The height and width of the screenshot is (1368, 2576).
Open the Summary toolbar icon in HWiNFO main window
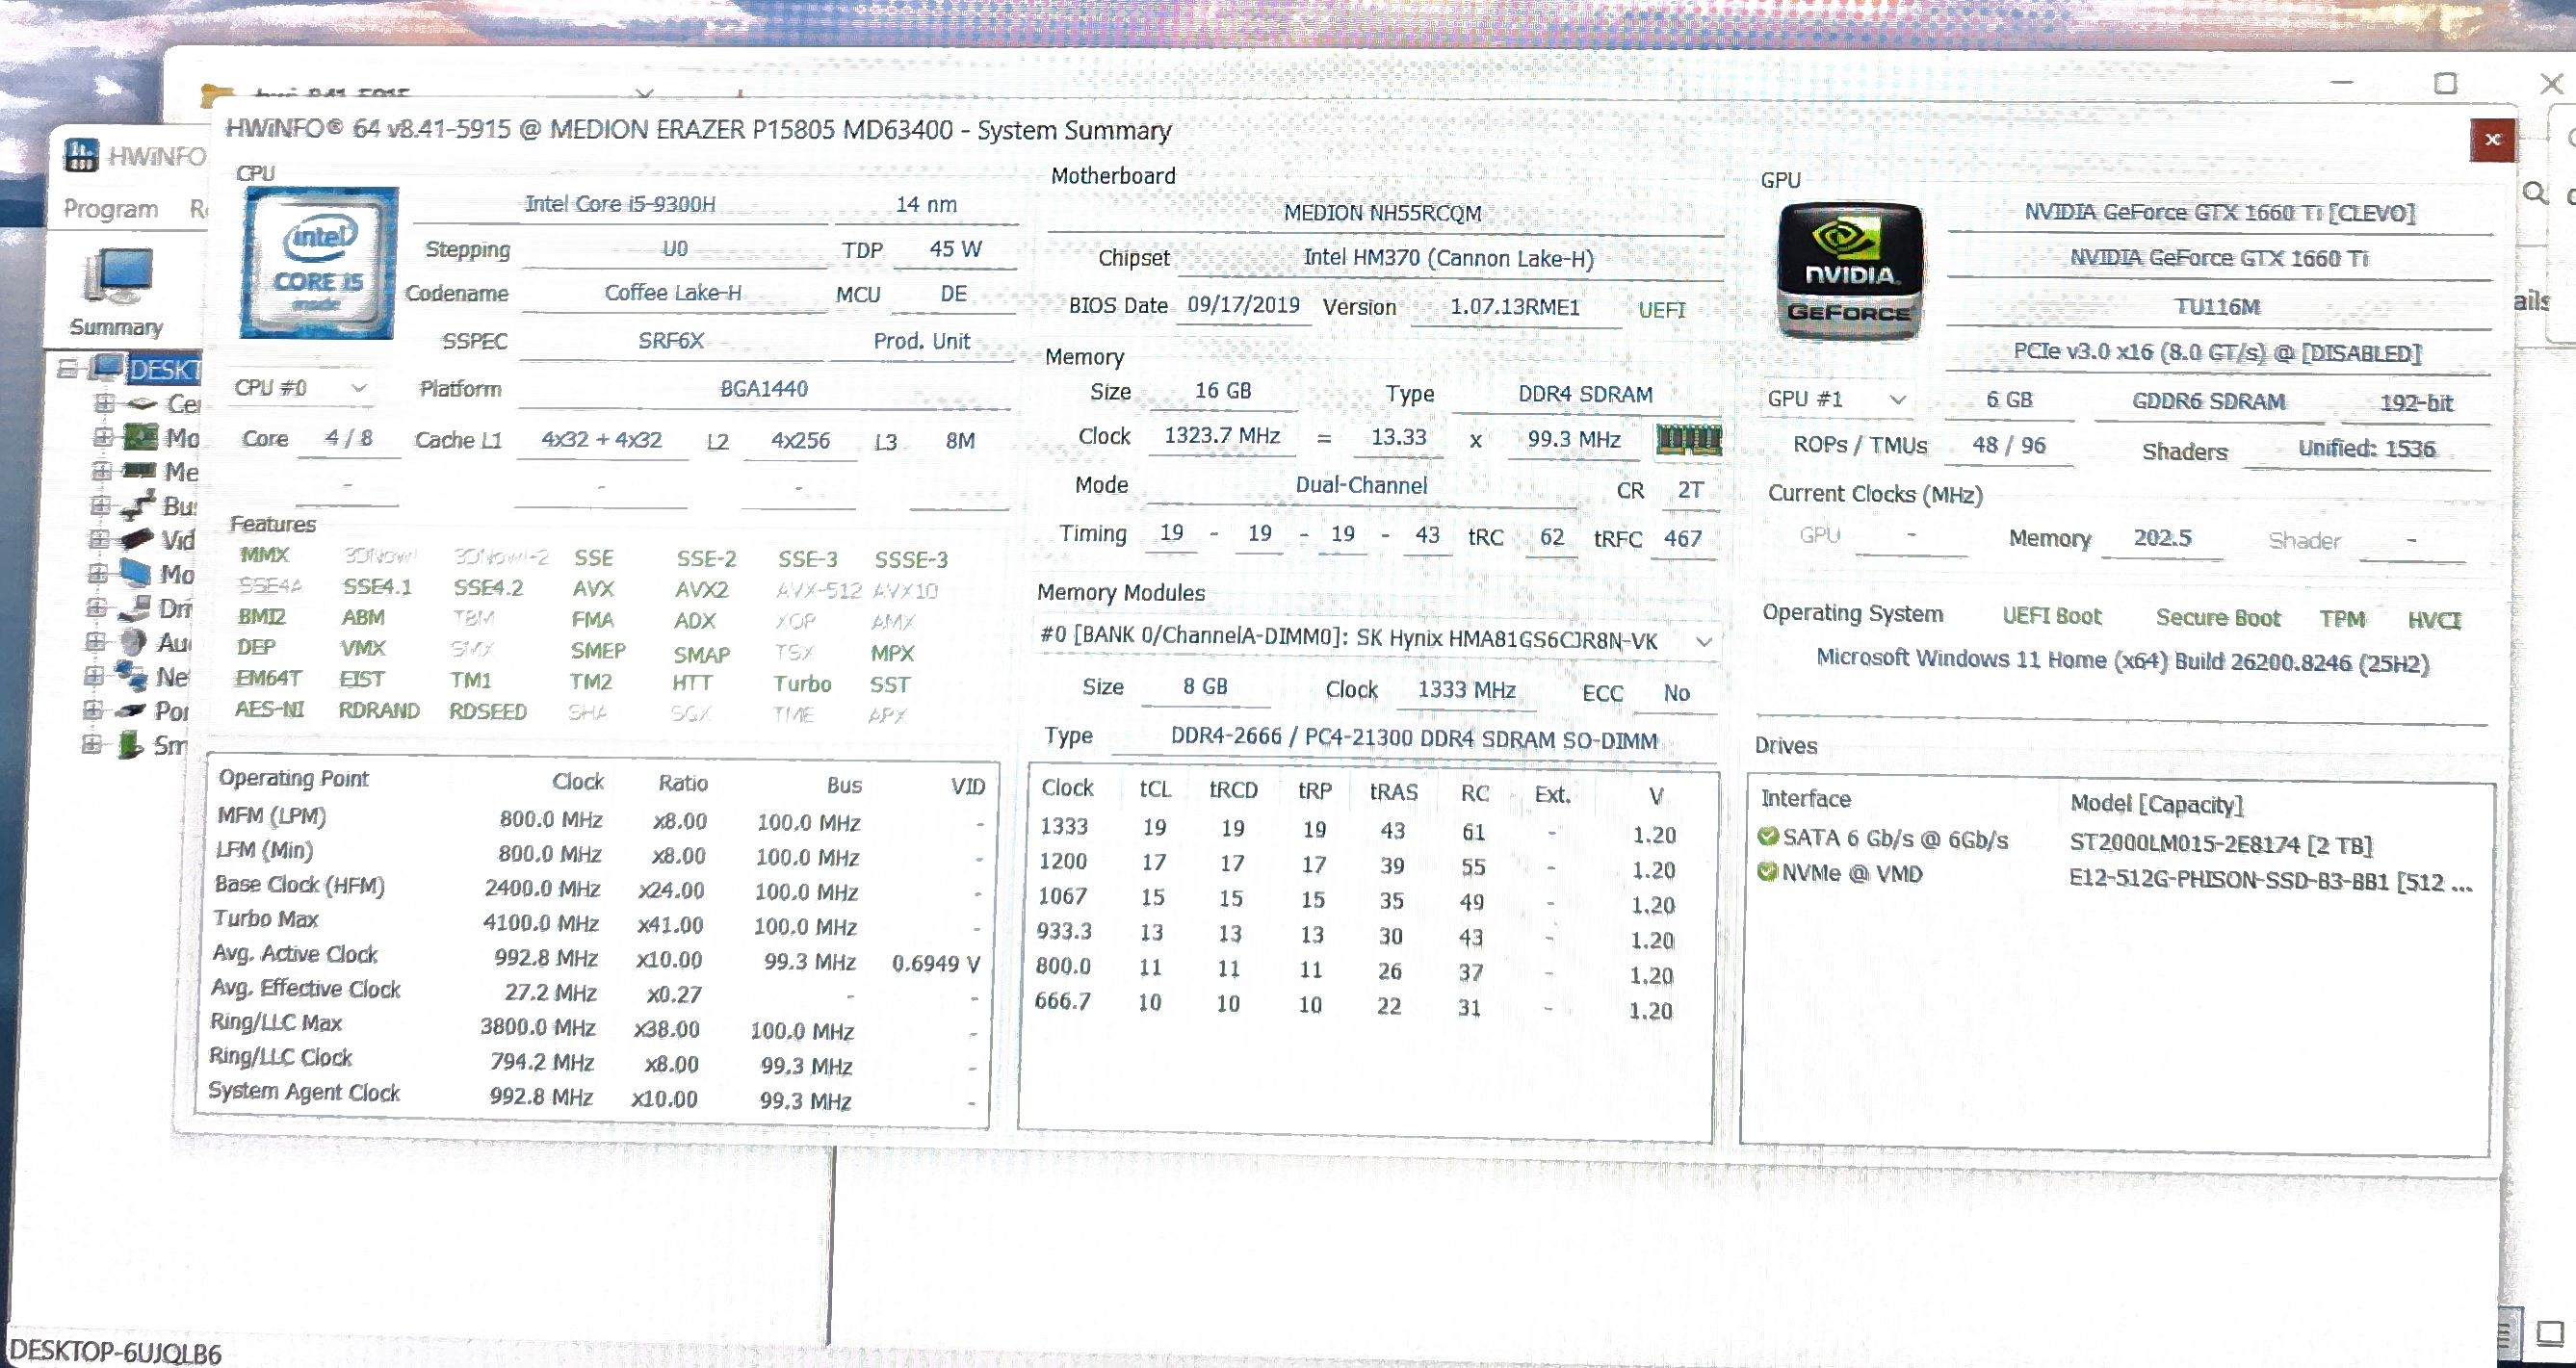tap(117, 290)
